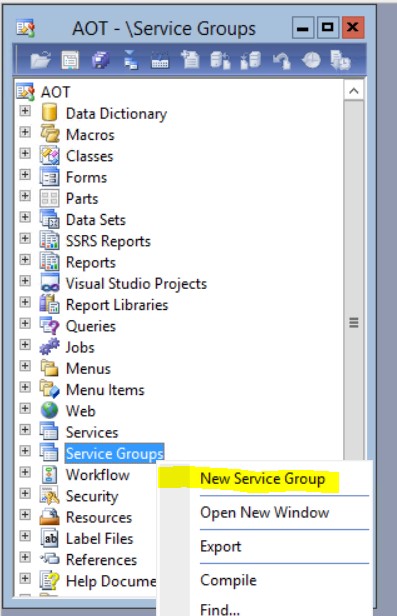Click the Jobs gears icon
The image size is (397, 616).
49,346
